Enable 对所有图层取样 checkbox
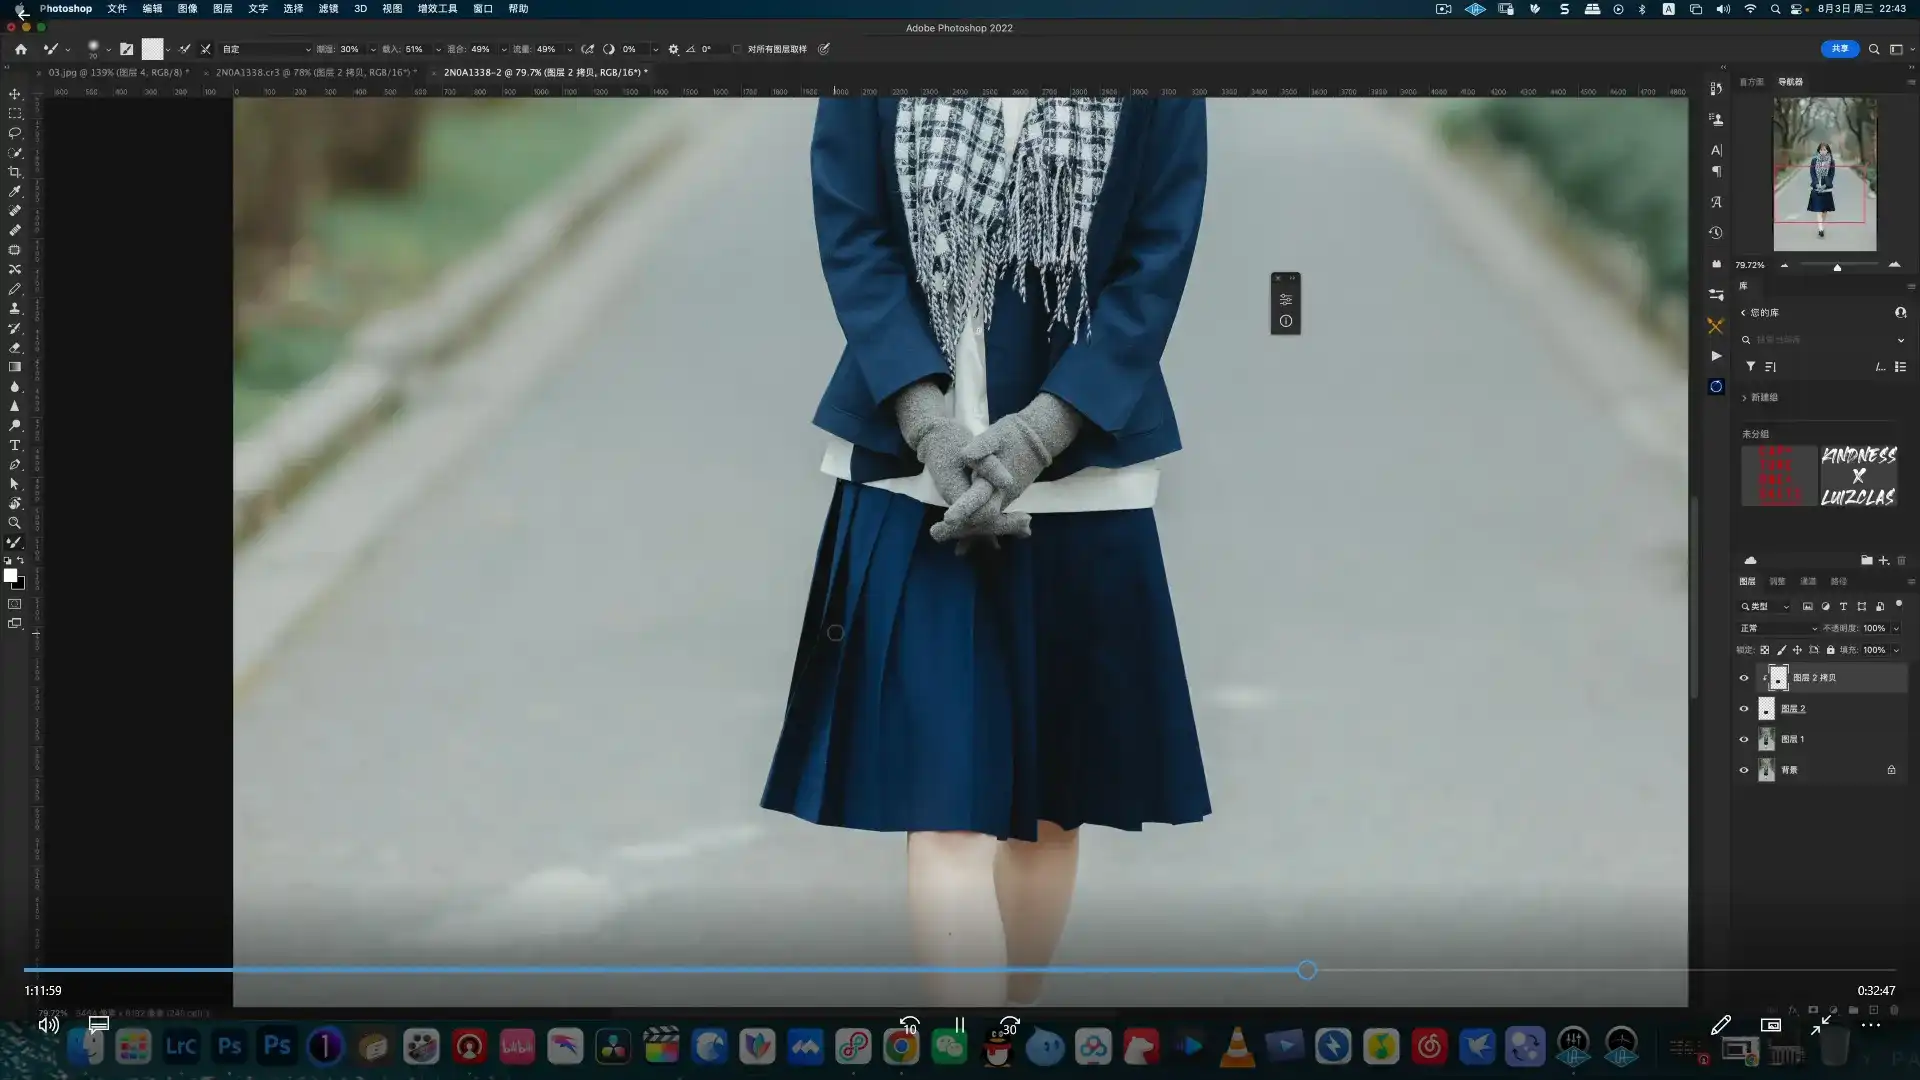The width and height of the screenshot is (1920, 1080). [x=737, y=49]
